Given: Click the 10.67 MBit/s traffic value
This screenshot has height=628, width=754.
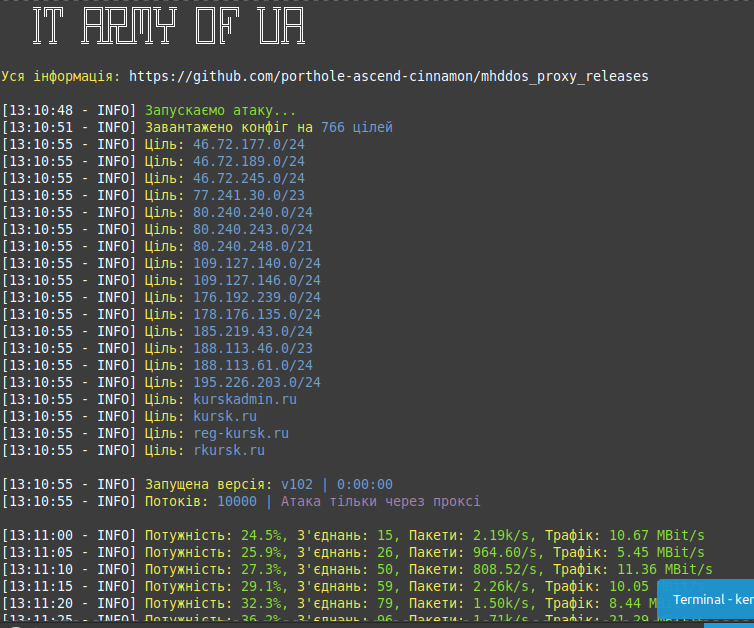Looking at the screenshot, I should point(656,535).
